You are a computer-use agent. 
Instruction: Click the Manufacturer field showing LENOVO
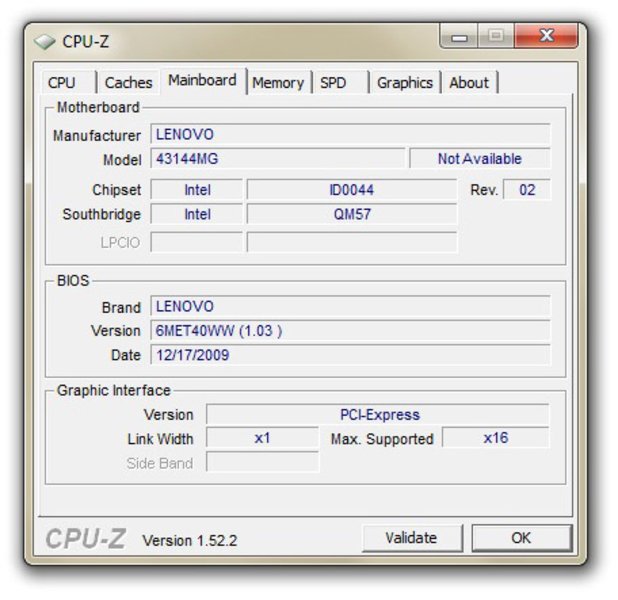[350, 134]
